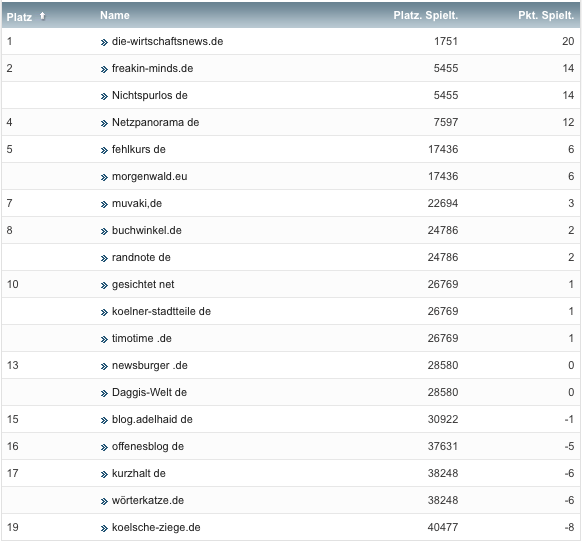Click arrow icon beside kurzhalt de
Image resolution: width=582 pixels, height=543 pixels.
(x=104, y=474)
